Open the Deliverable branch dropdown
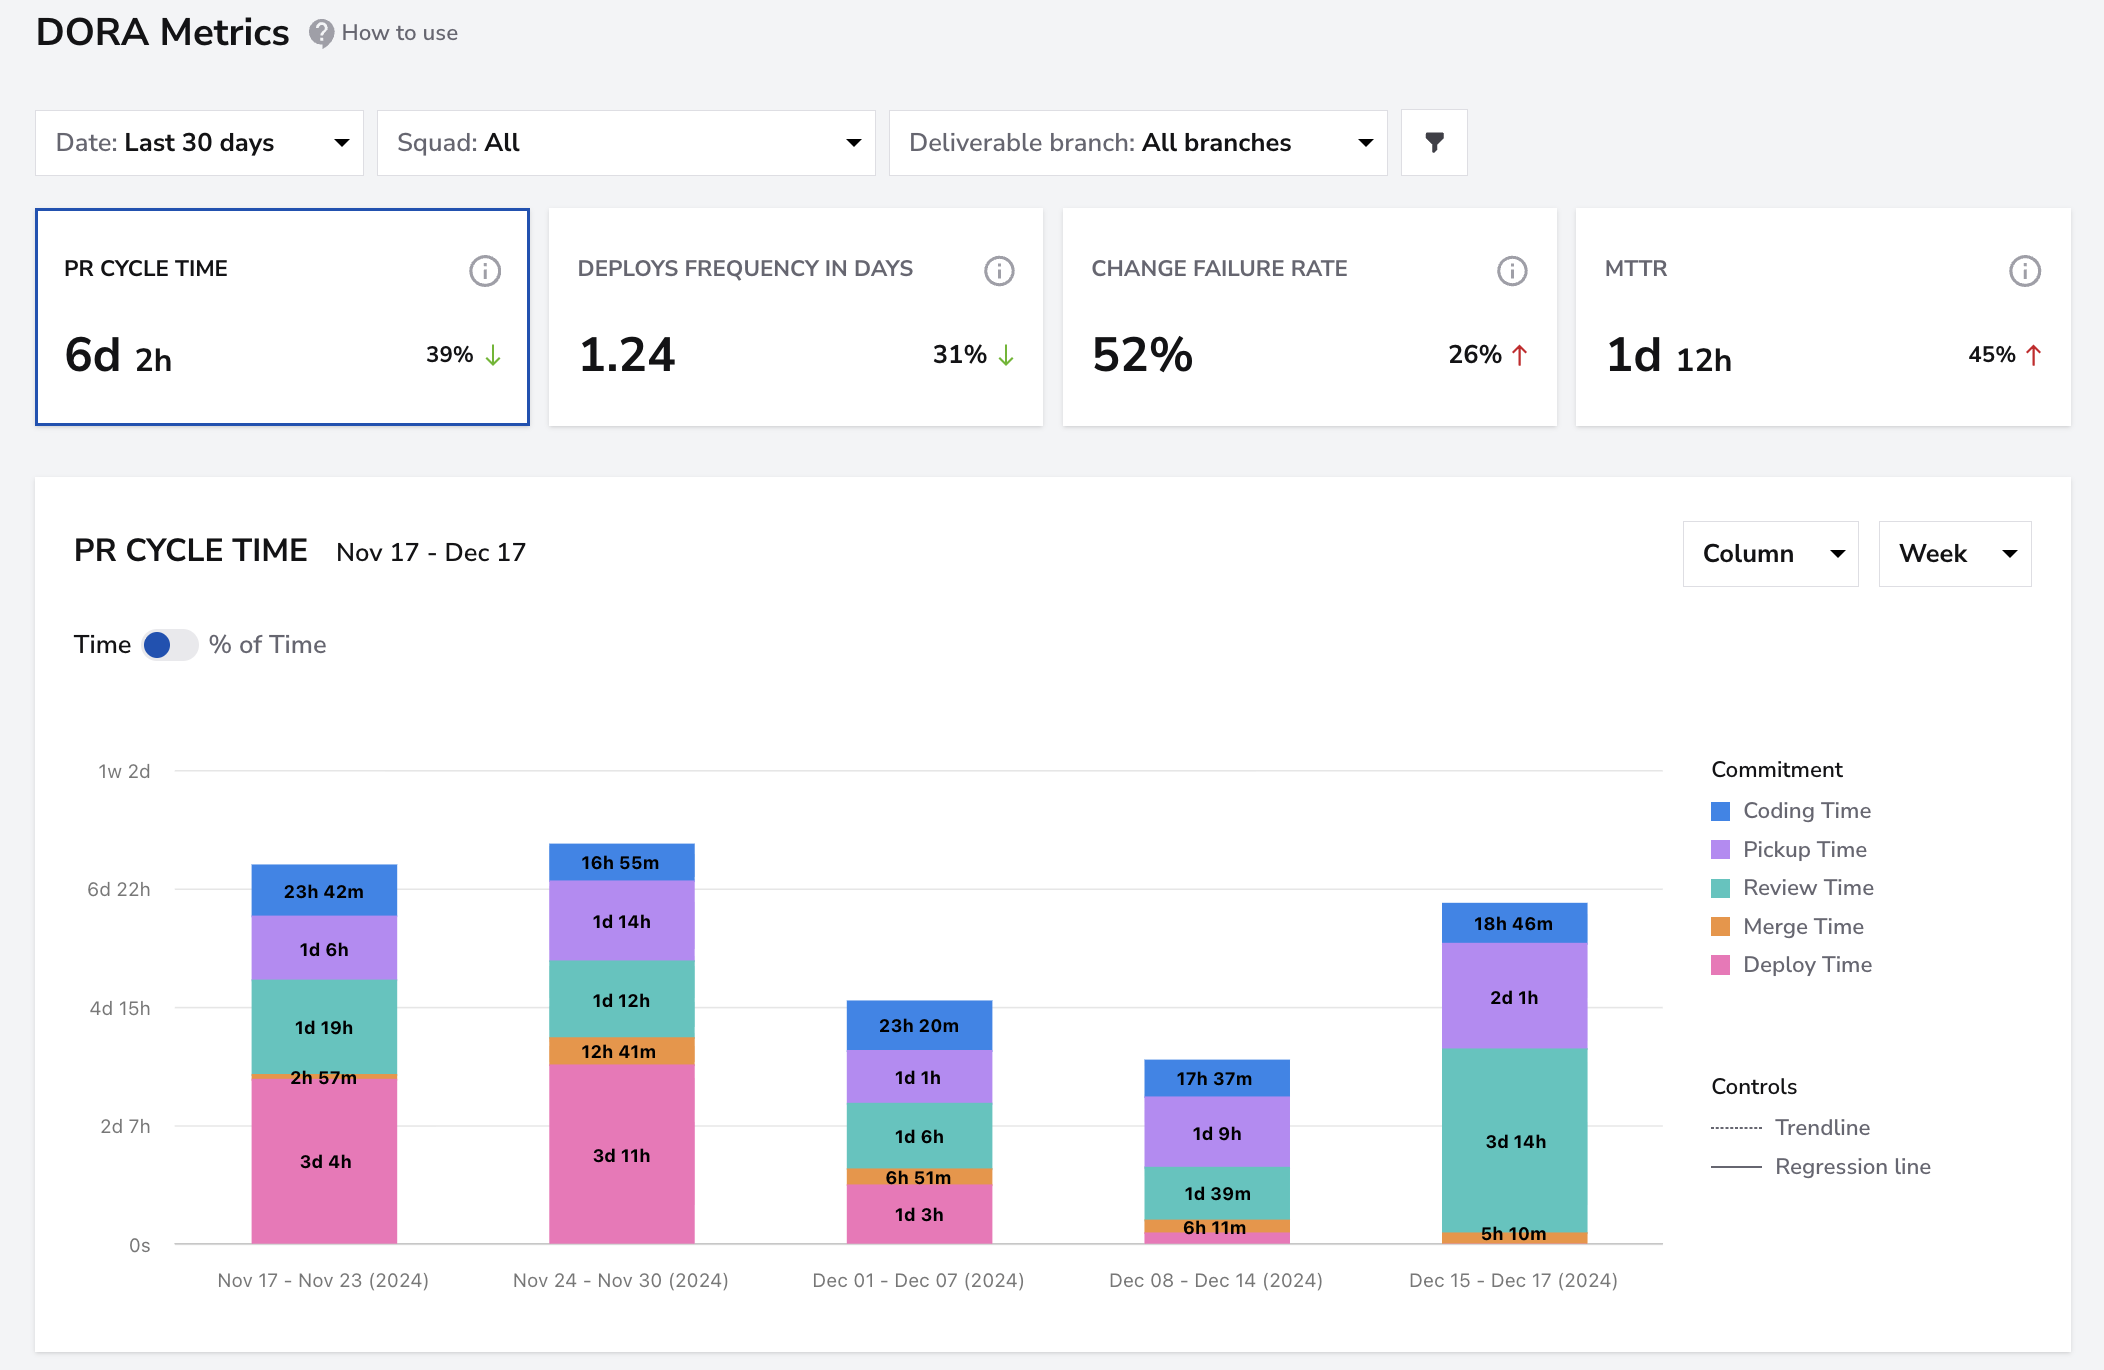2104x1370 pixels. tap(1138, 143)
